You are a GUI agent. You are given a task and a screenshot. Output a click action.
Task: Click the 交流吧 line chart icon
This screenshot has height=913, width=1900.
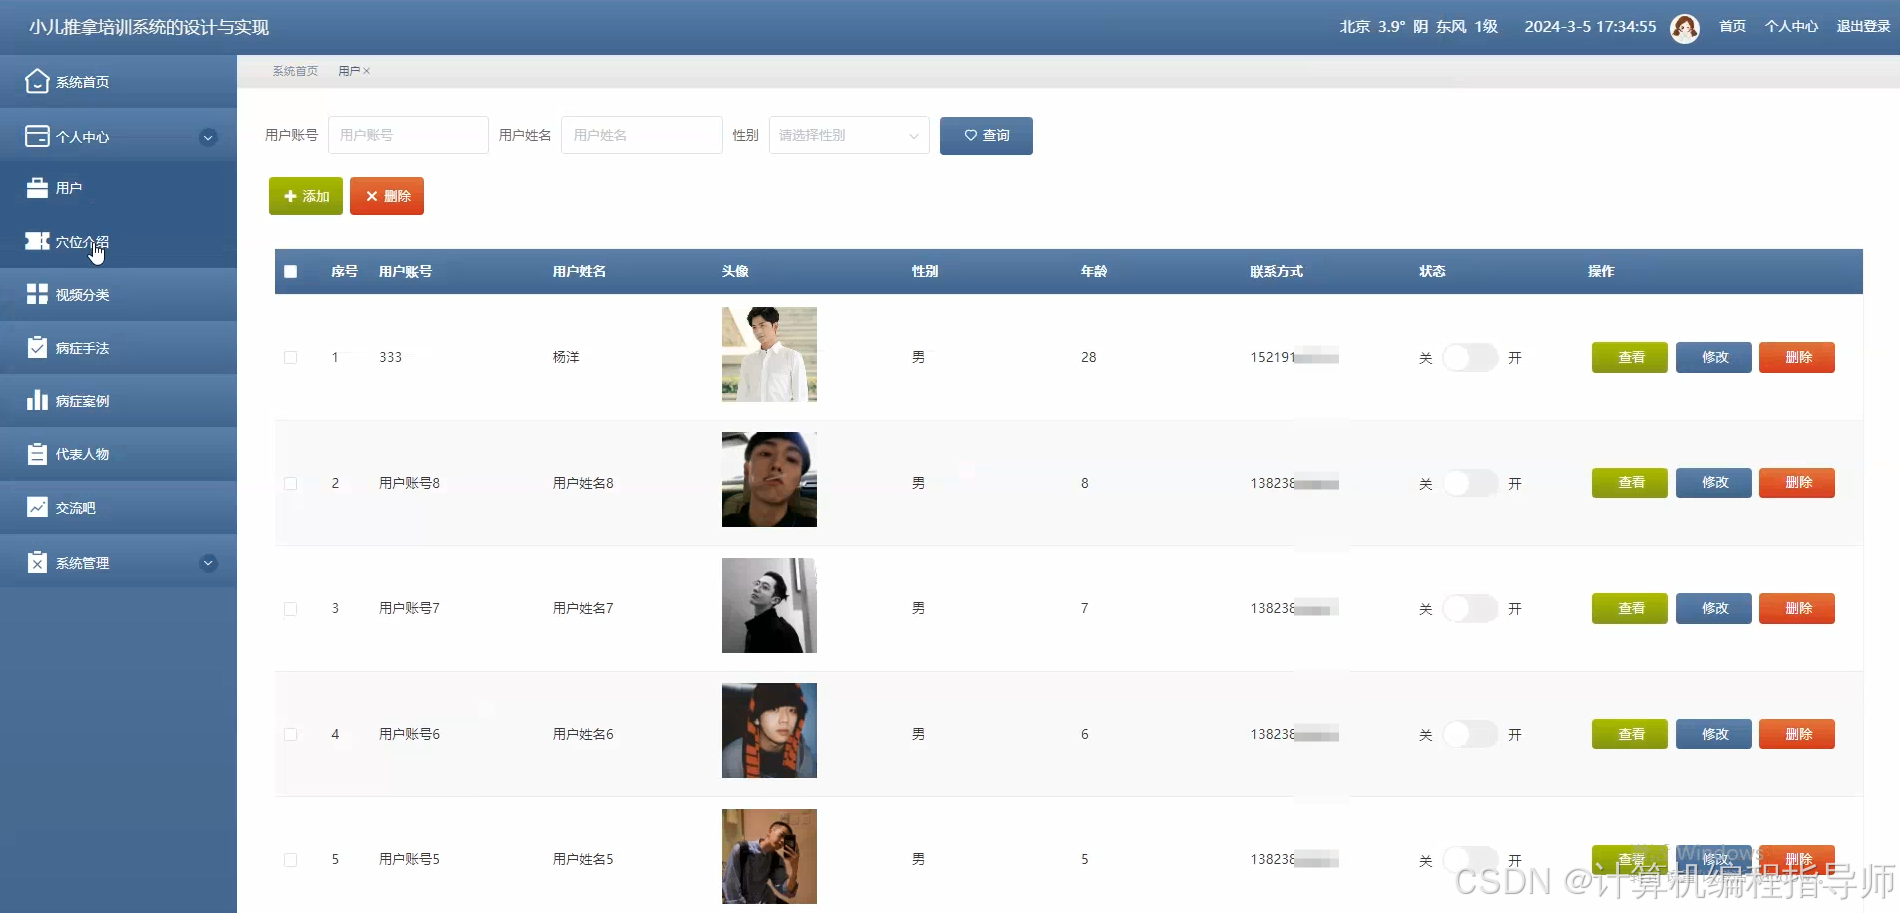[37, 507]
